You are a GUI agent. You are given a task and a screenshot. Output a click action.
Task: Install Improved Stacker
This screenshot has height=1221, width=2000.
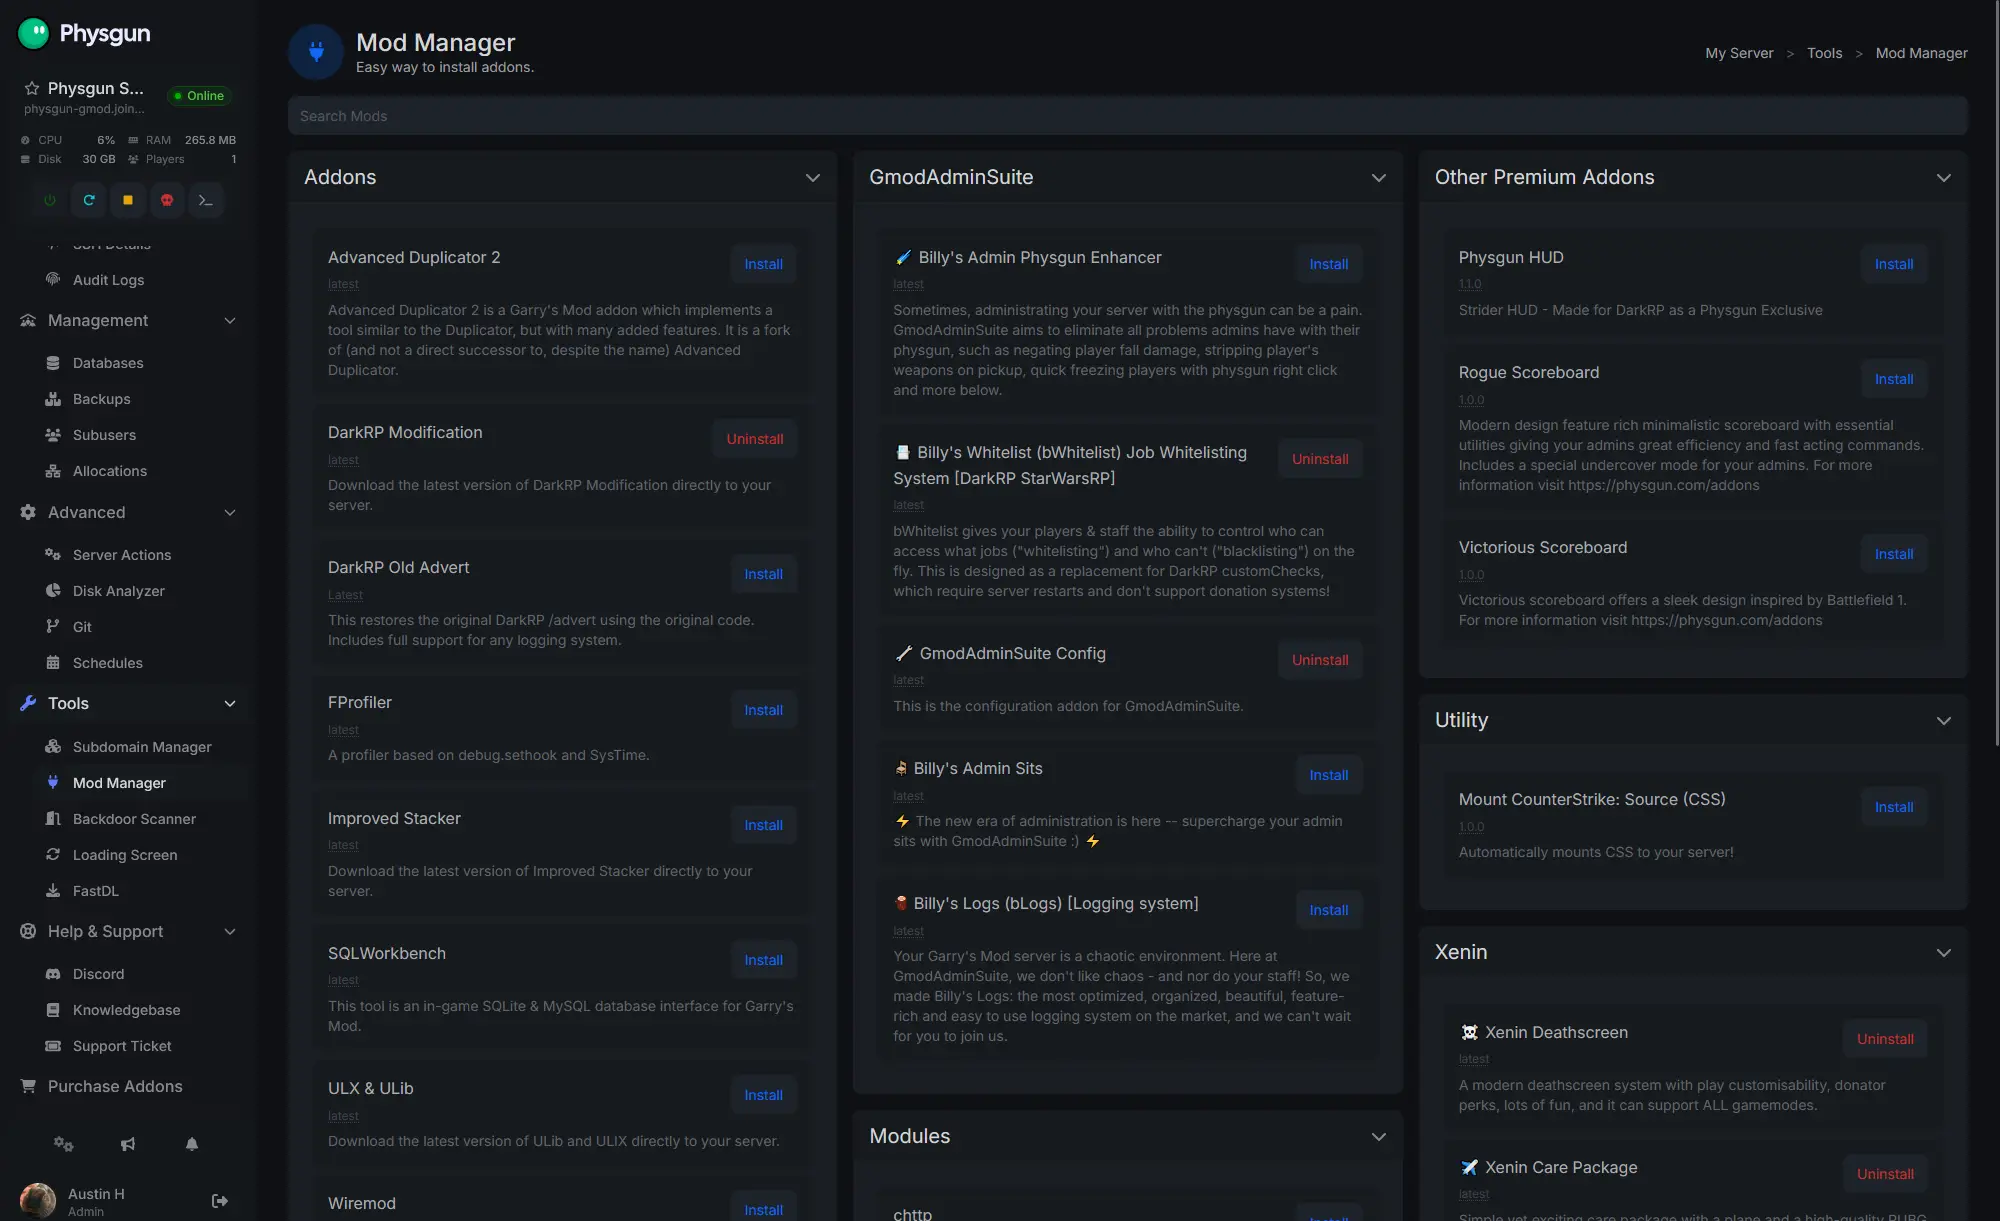click(x=763, y=825)
